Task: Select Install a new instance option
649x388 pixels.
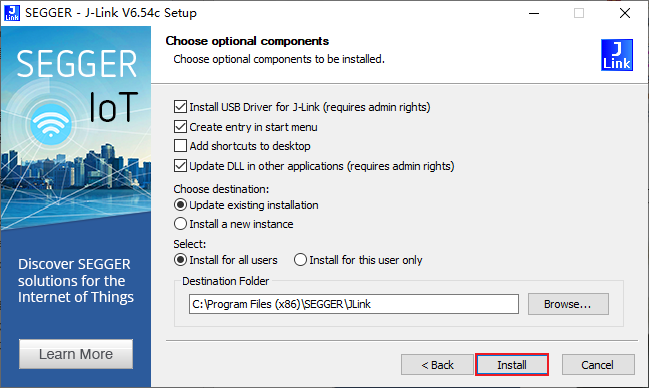Action: click(180, 224)
